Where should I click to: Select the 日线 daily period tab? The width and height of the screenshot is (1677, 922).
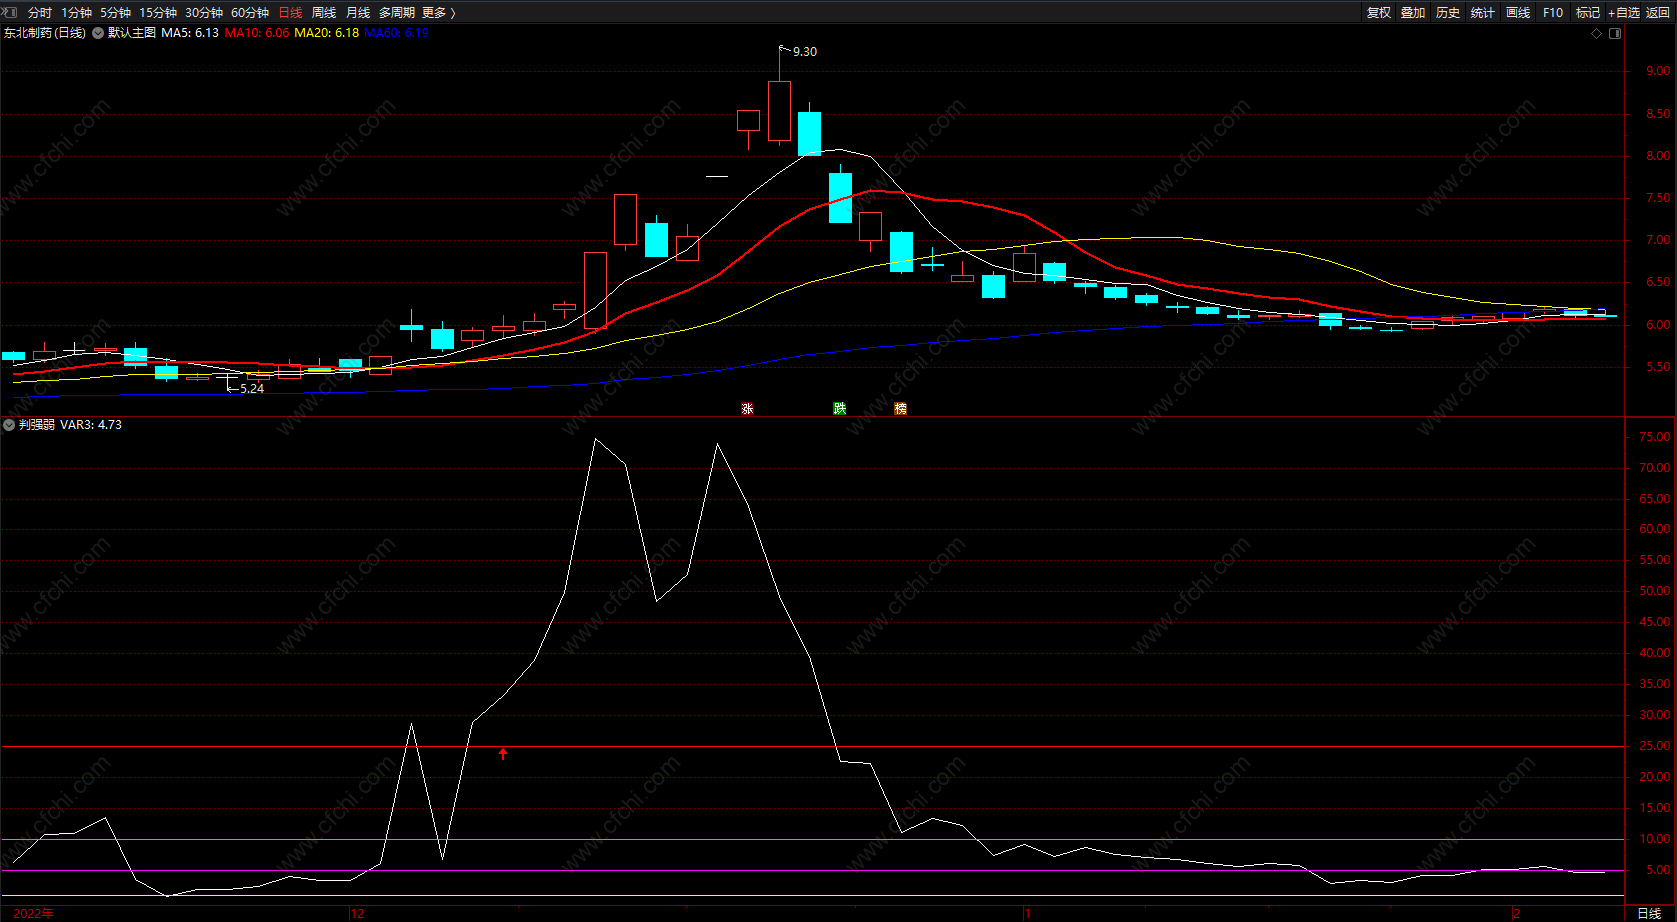click(290, 13)
